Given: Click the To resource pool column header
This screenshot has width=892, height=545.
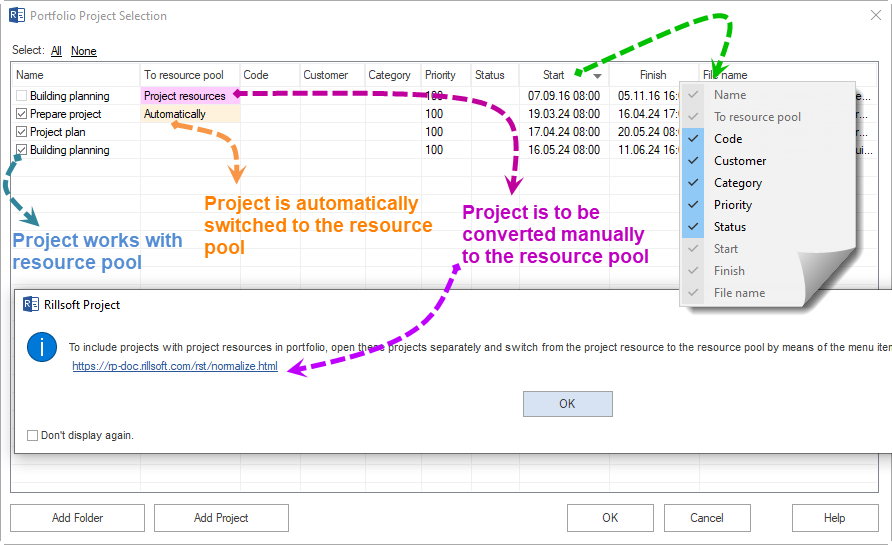Looking at the screenshot, I should 190,75.
